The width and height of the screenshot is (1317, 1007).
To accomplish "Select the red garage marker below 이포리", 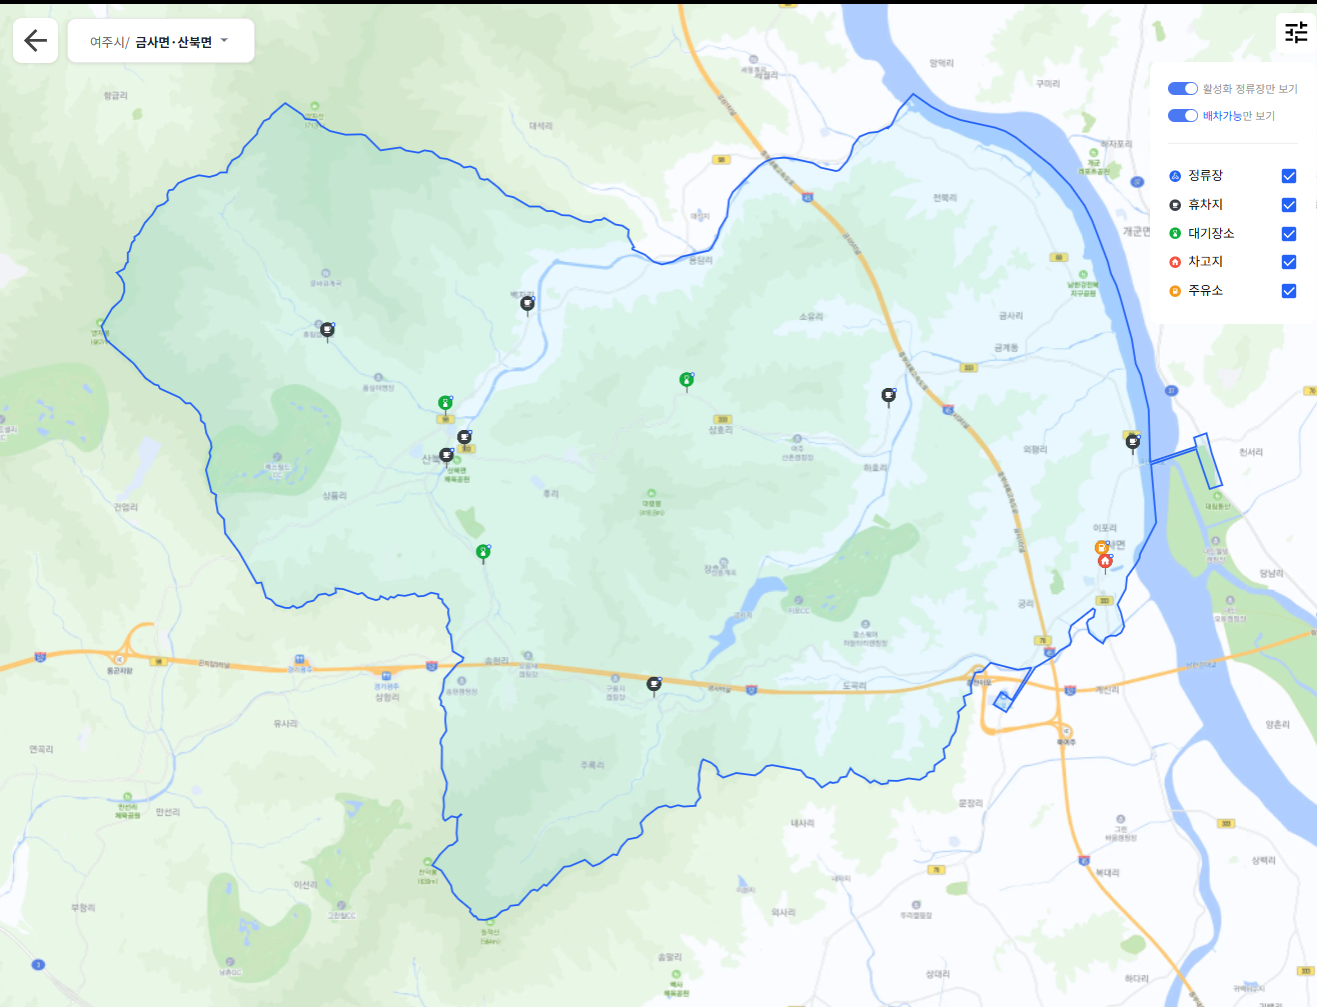I will (x=1105, y=562).
